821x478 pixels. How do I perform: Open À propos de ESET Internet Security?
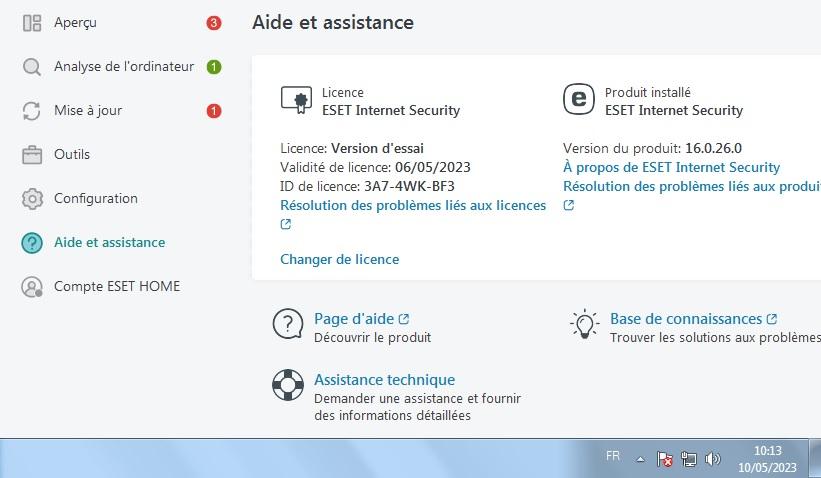point(671,167)
